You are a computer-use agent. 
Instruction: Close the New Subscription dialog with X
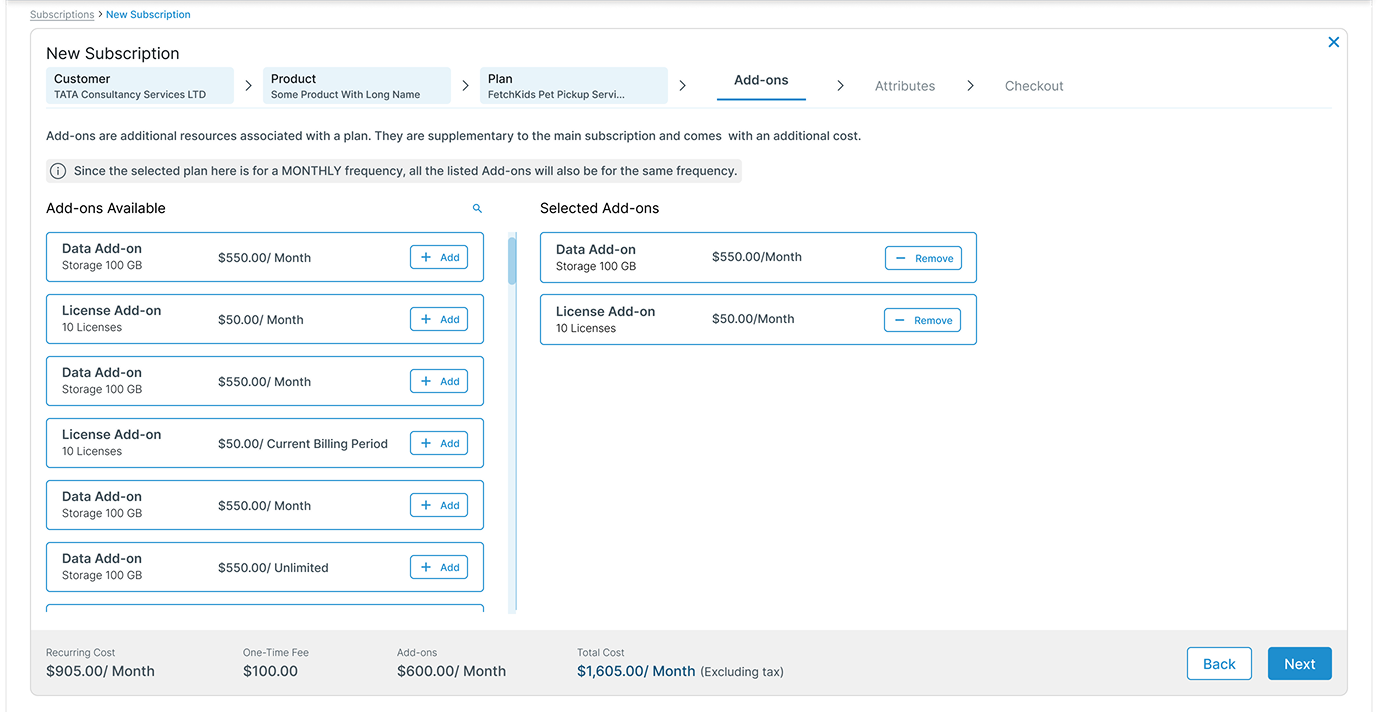pyautogui.click(x=1333, y=42)
